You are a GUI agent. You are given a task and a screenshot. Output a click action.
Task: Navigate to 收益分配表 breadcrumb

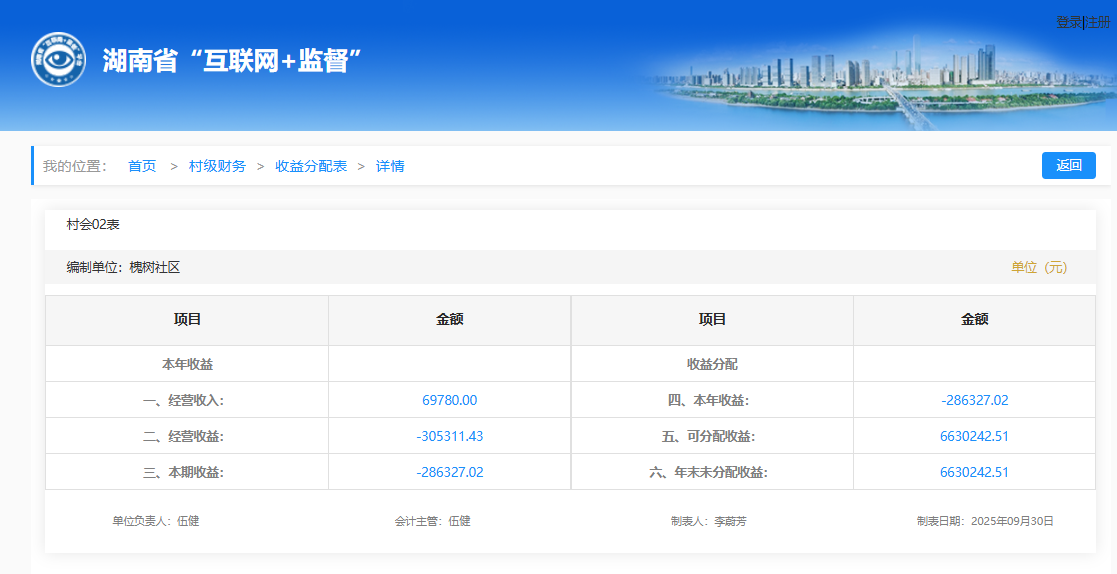(x=311, y=166)
